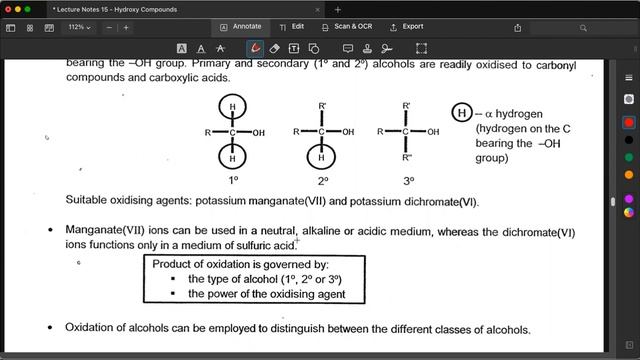
Task: Select the red Pen drawing tool
Action: 255,49
